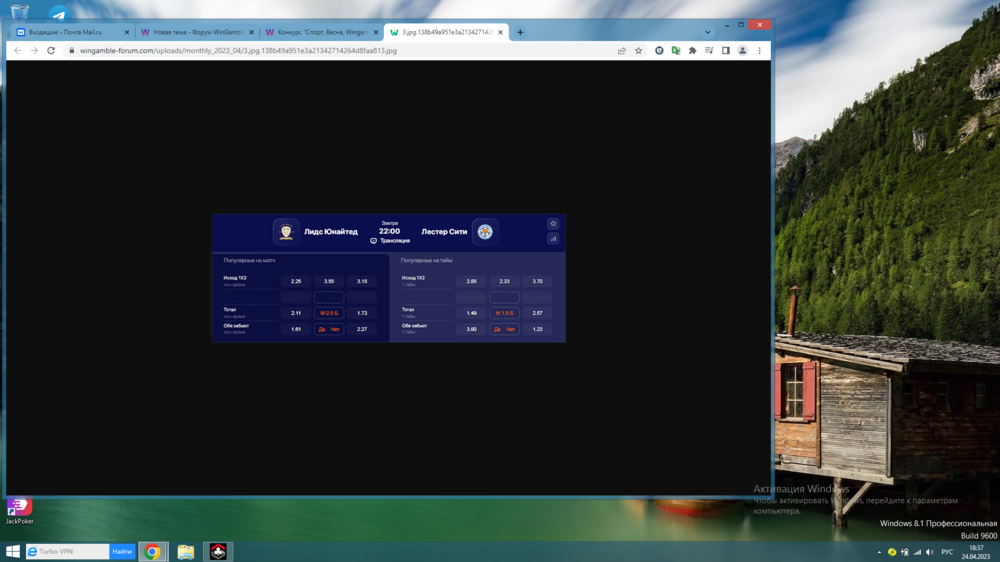Open the JackPoker desktop shortcut
Viewport: 1000px width, 562px height.
point(19,509)
